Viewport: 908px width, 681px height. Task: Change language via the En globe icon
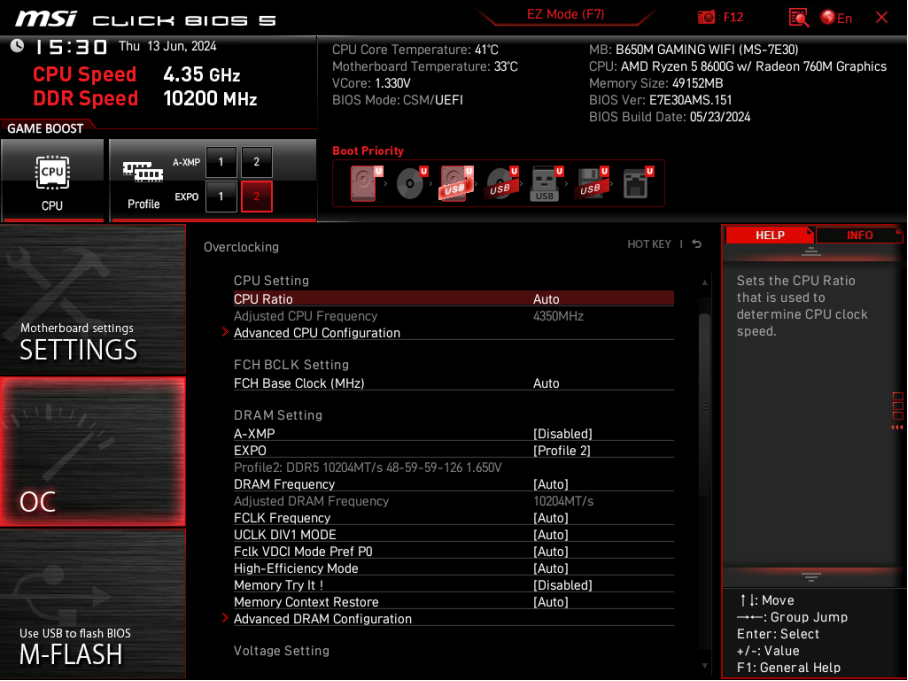click(836, 18)
